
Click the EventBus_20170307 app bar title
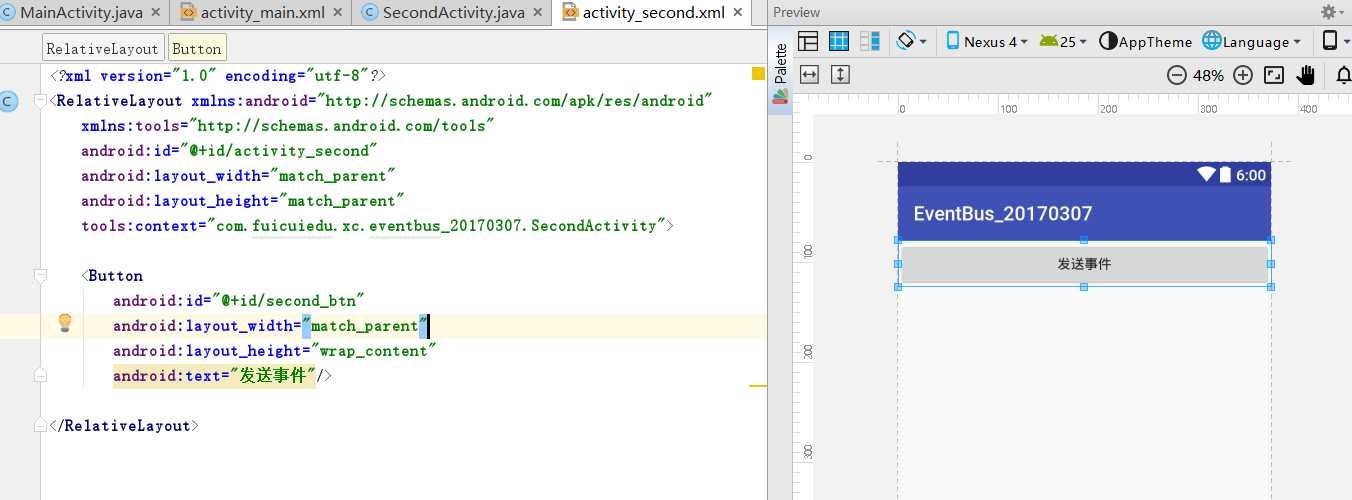point(1003,213)
